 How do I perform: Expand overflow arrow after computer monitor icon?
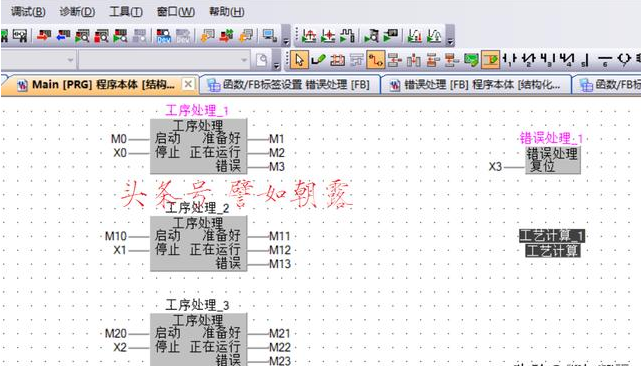coord(286,40)
